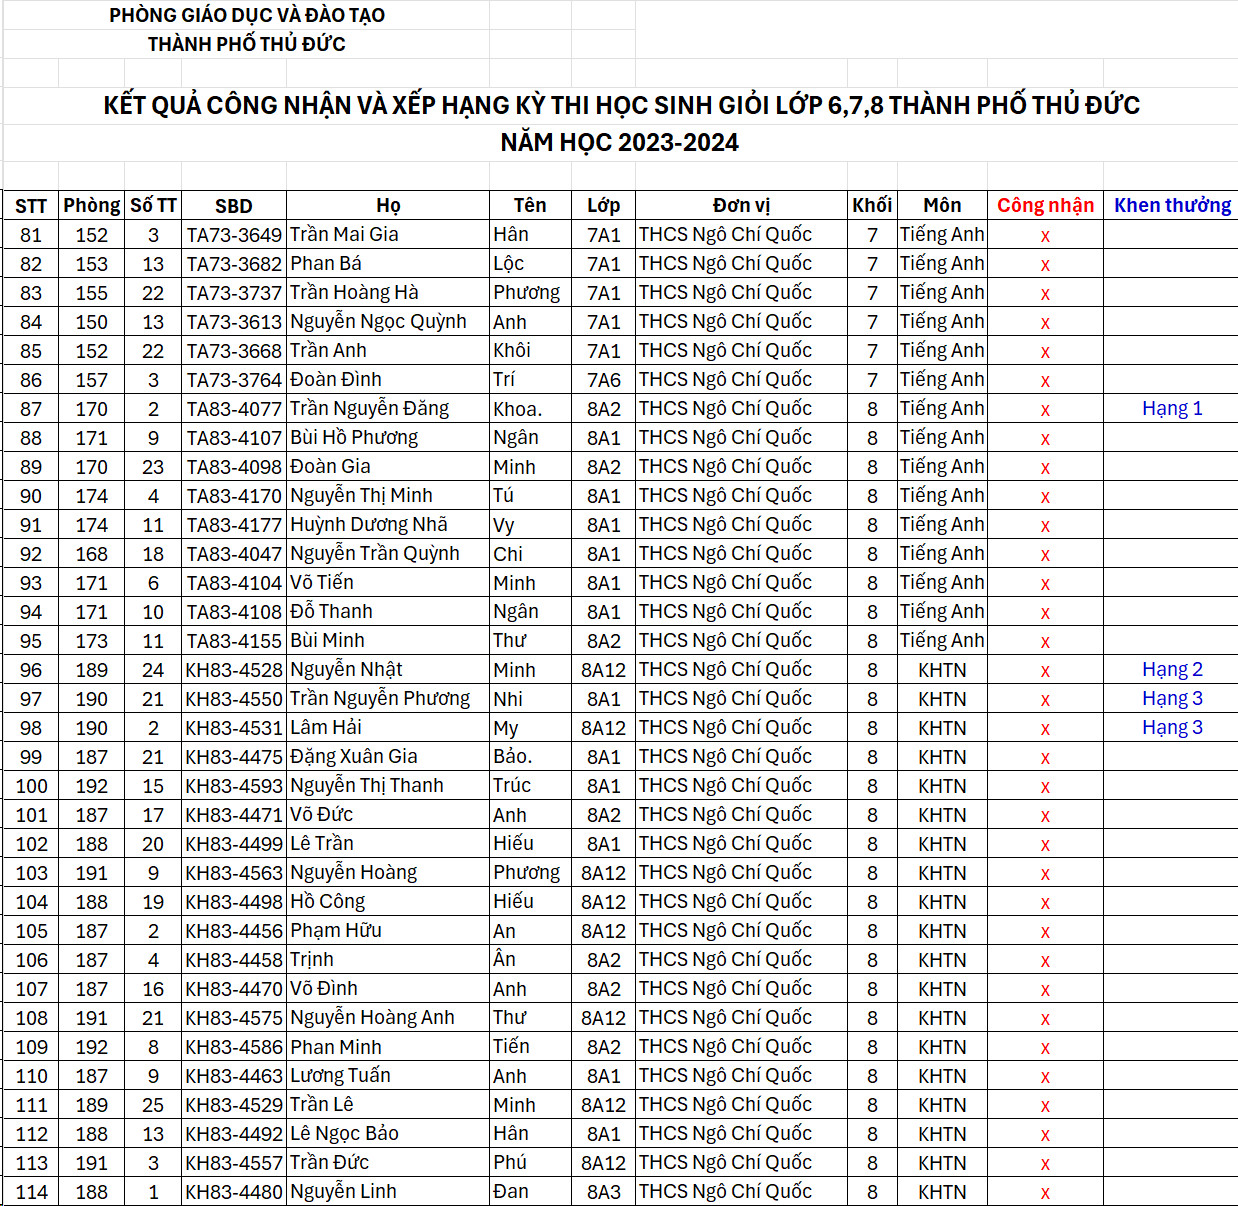Image resolution: width=1238 pixels, height=1206 pixels.
Task: Click the SBD cell KH83-4480
Action: click(234, 1192)
